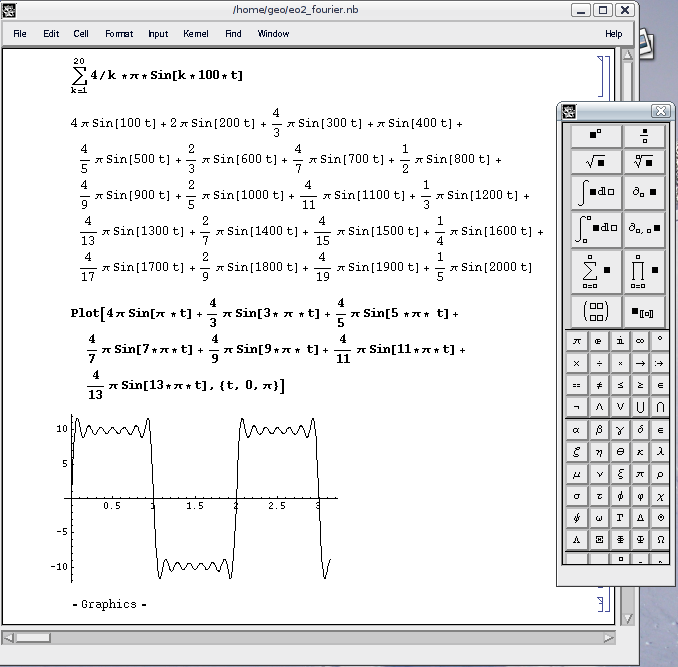Insert a product template from the palette
The image size is (678, 667).
(x=644, y=272)
